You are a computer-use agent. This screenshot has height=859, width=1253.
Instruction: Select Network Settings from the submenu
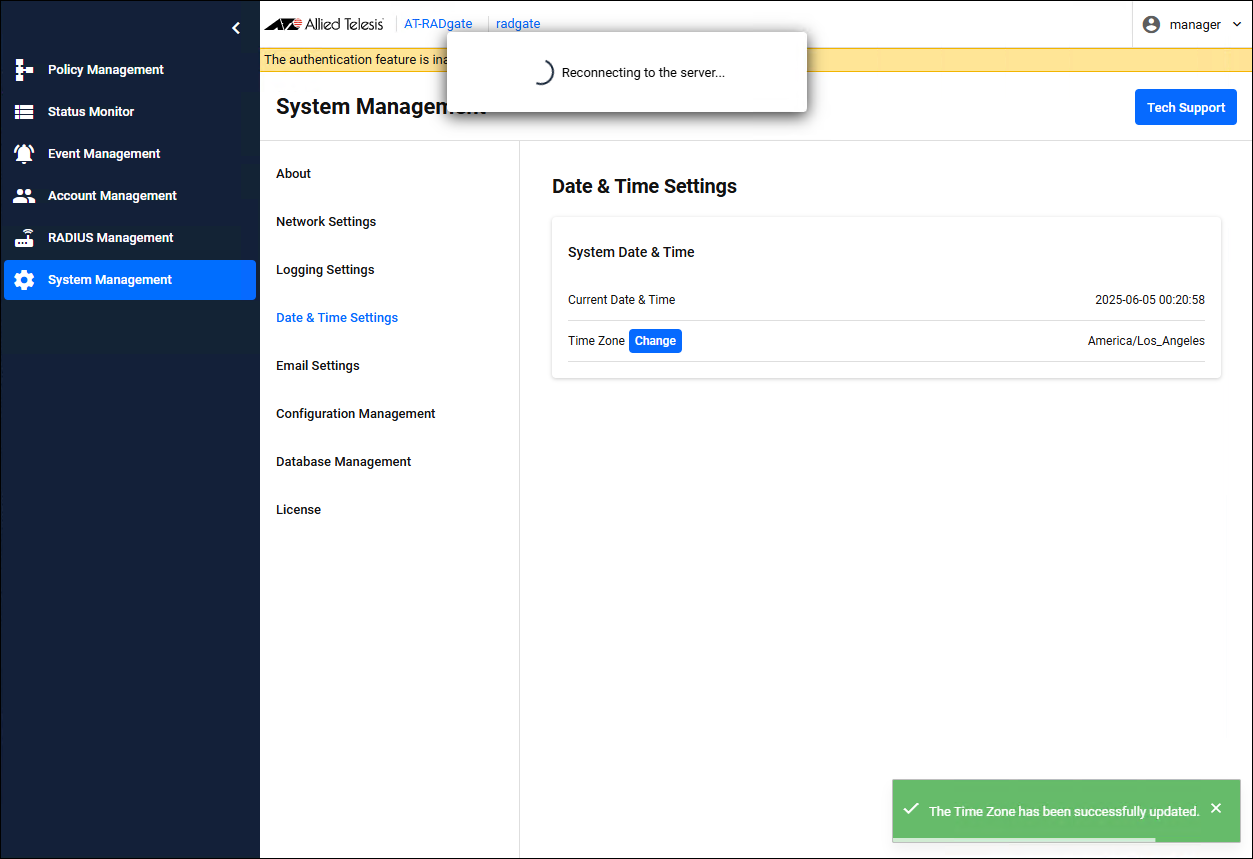[x=326, y=222]
